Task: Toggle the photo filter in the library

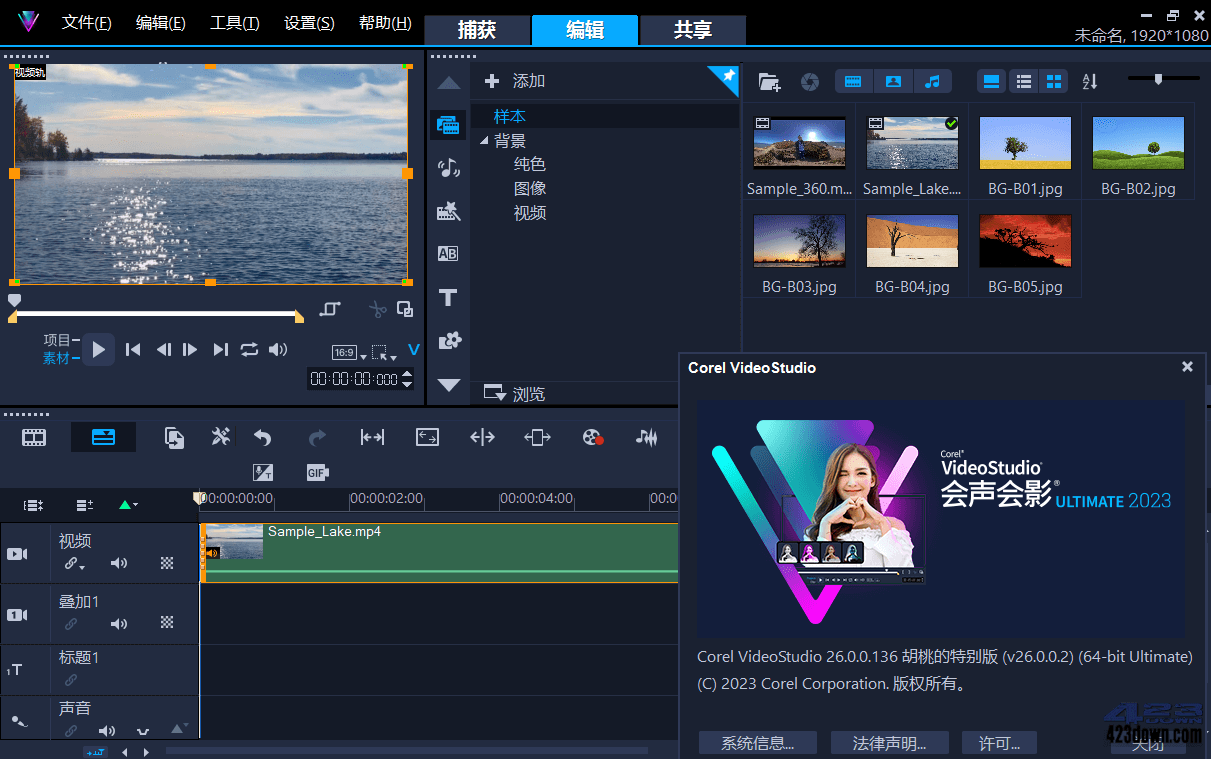Action: pos(893,81)
